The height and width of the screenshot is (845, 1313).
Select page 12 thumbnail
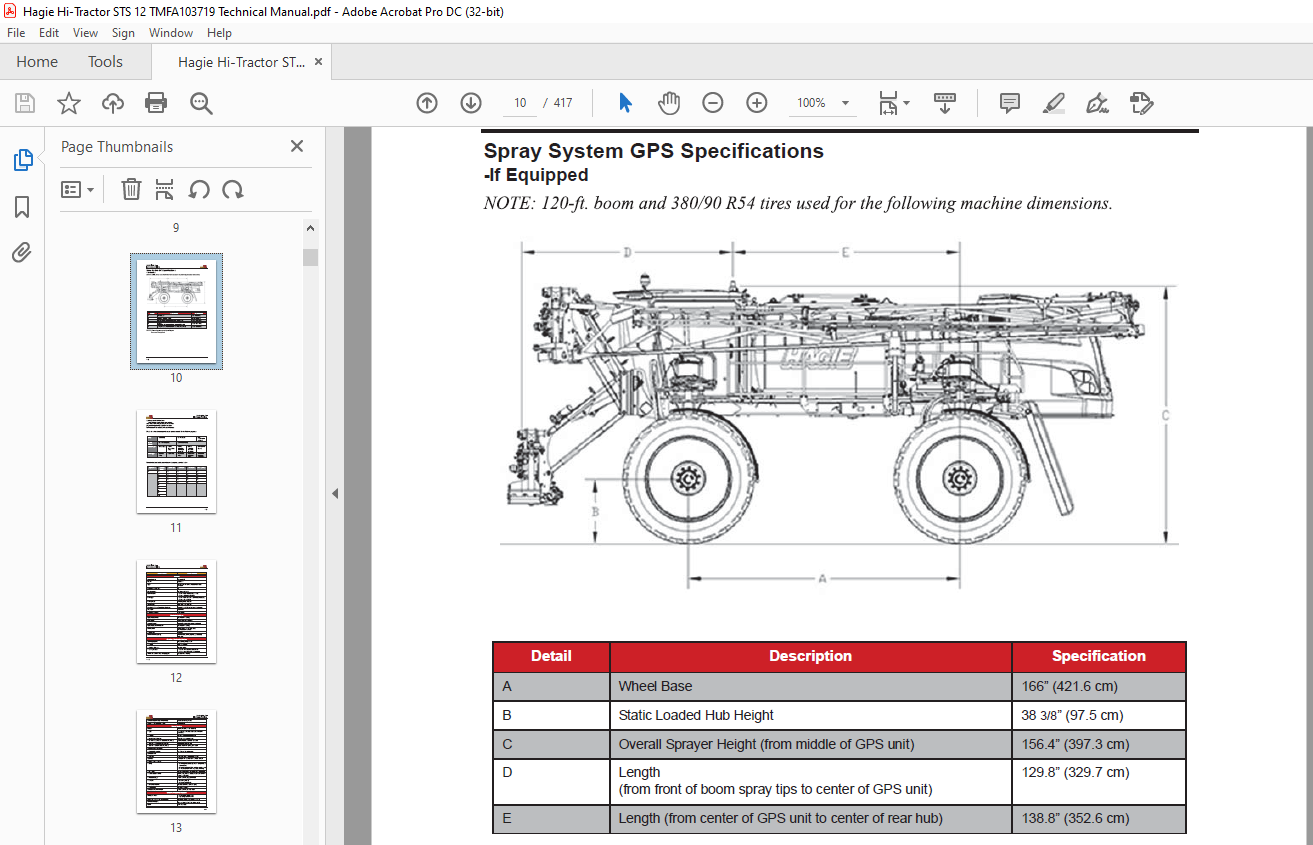point(176,611)
